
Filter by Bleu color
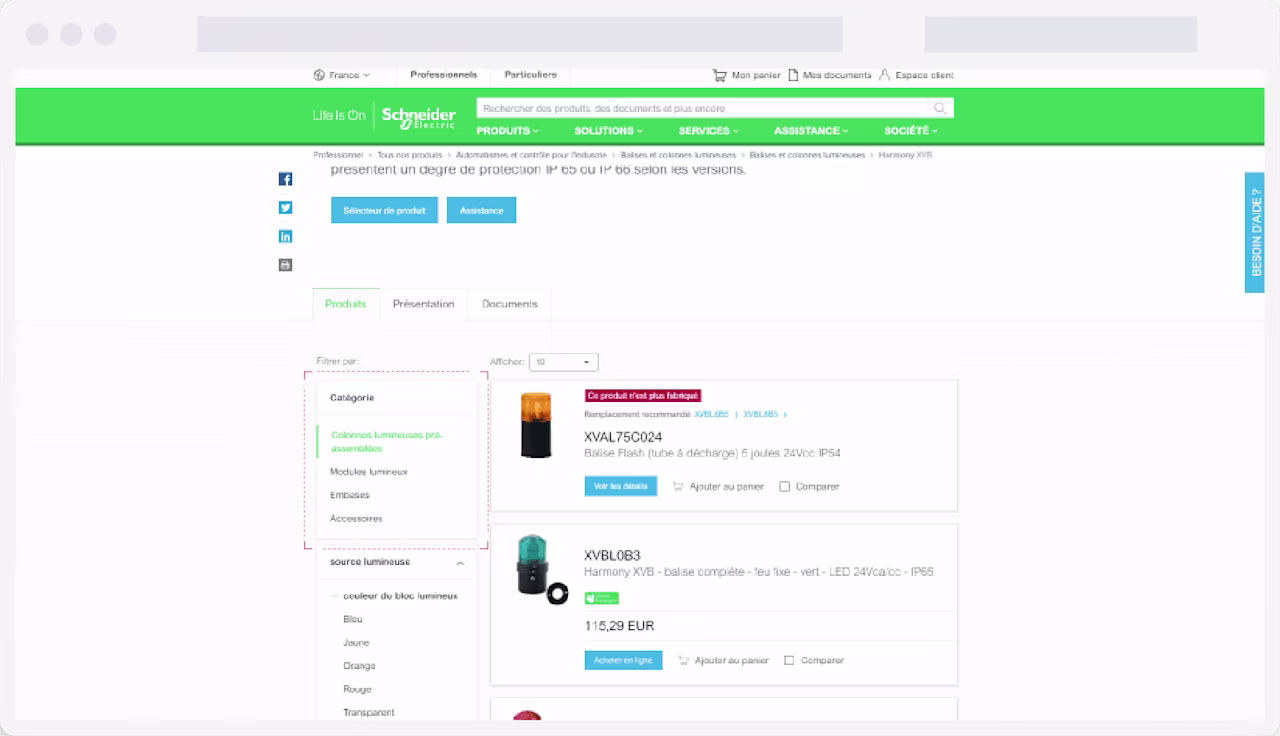[353, 620]
